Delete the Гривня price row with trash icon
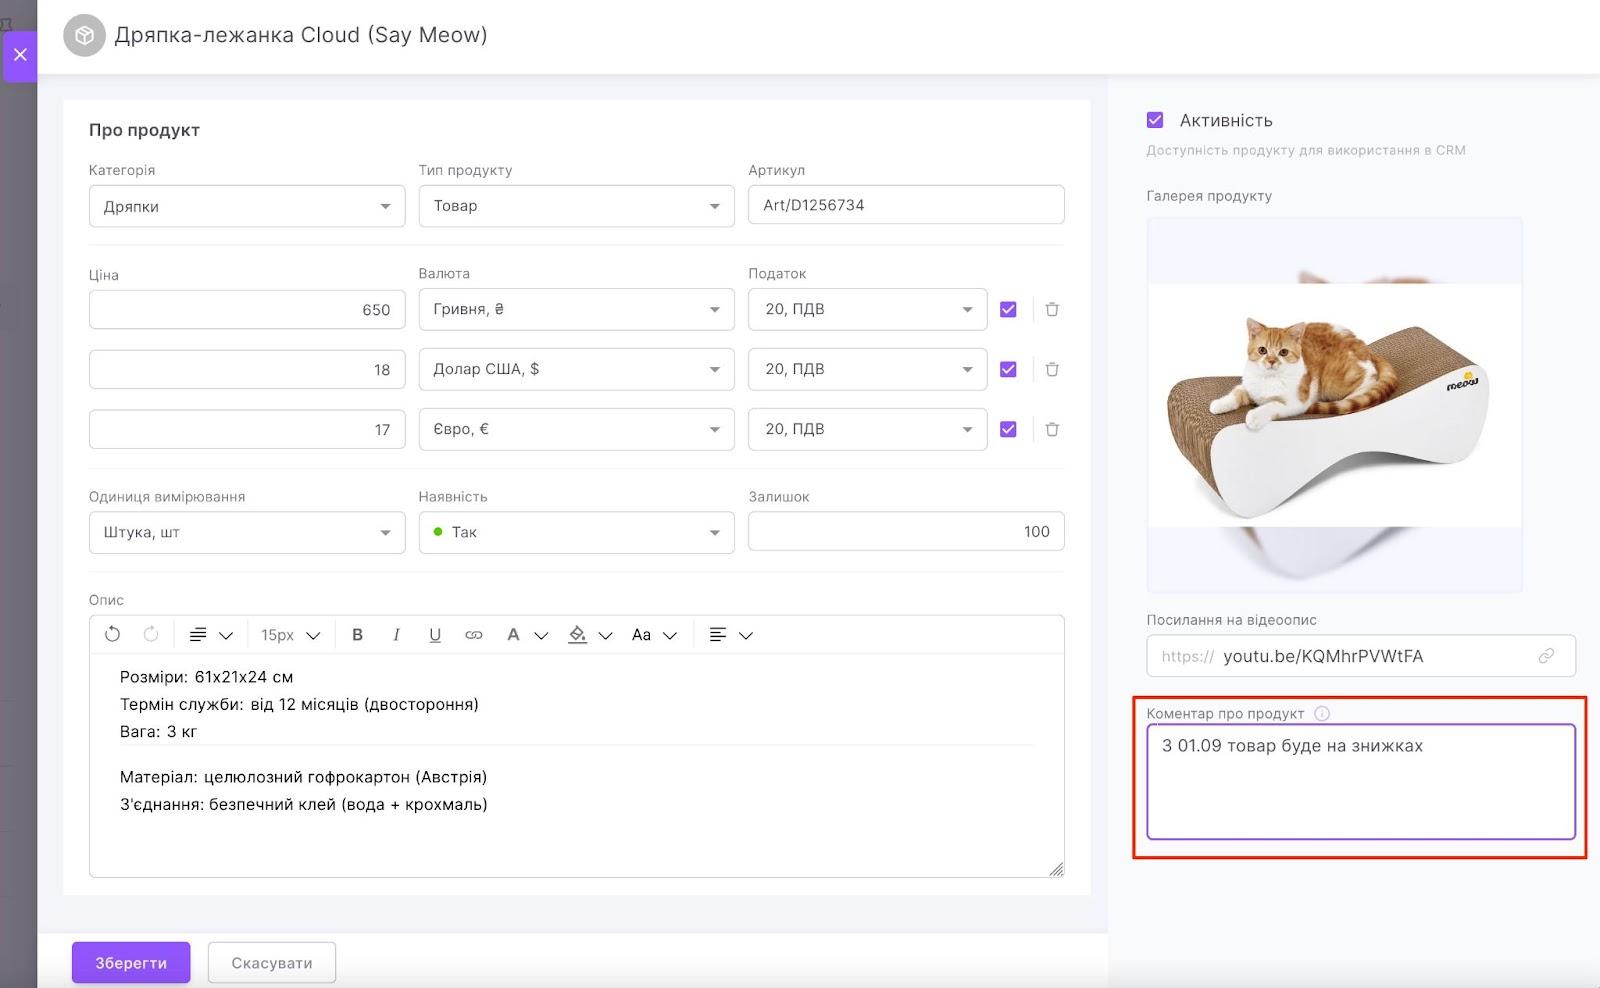Viewport: 1600px width, 988px height. tap(1052, 310)
